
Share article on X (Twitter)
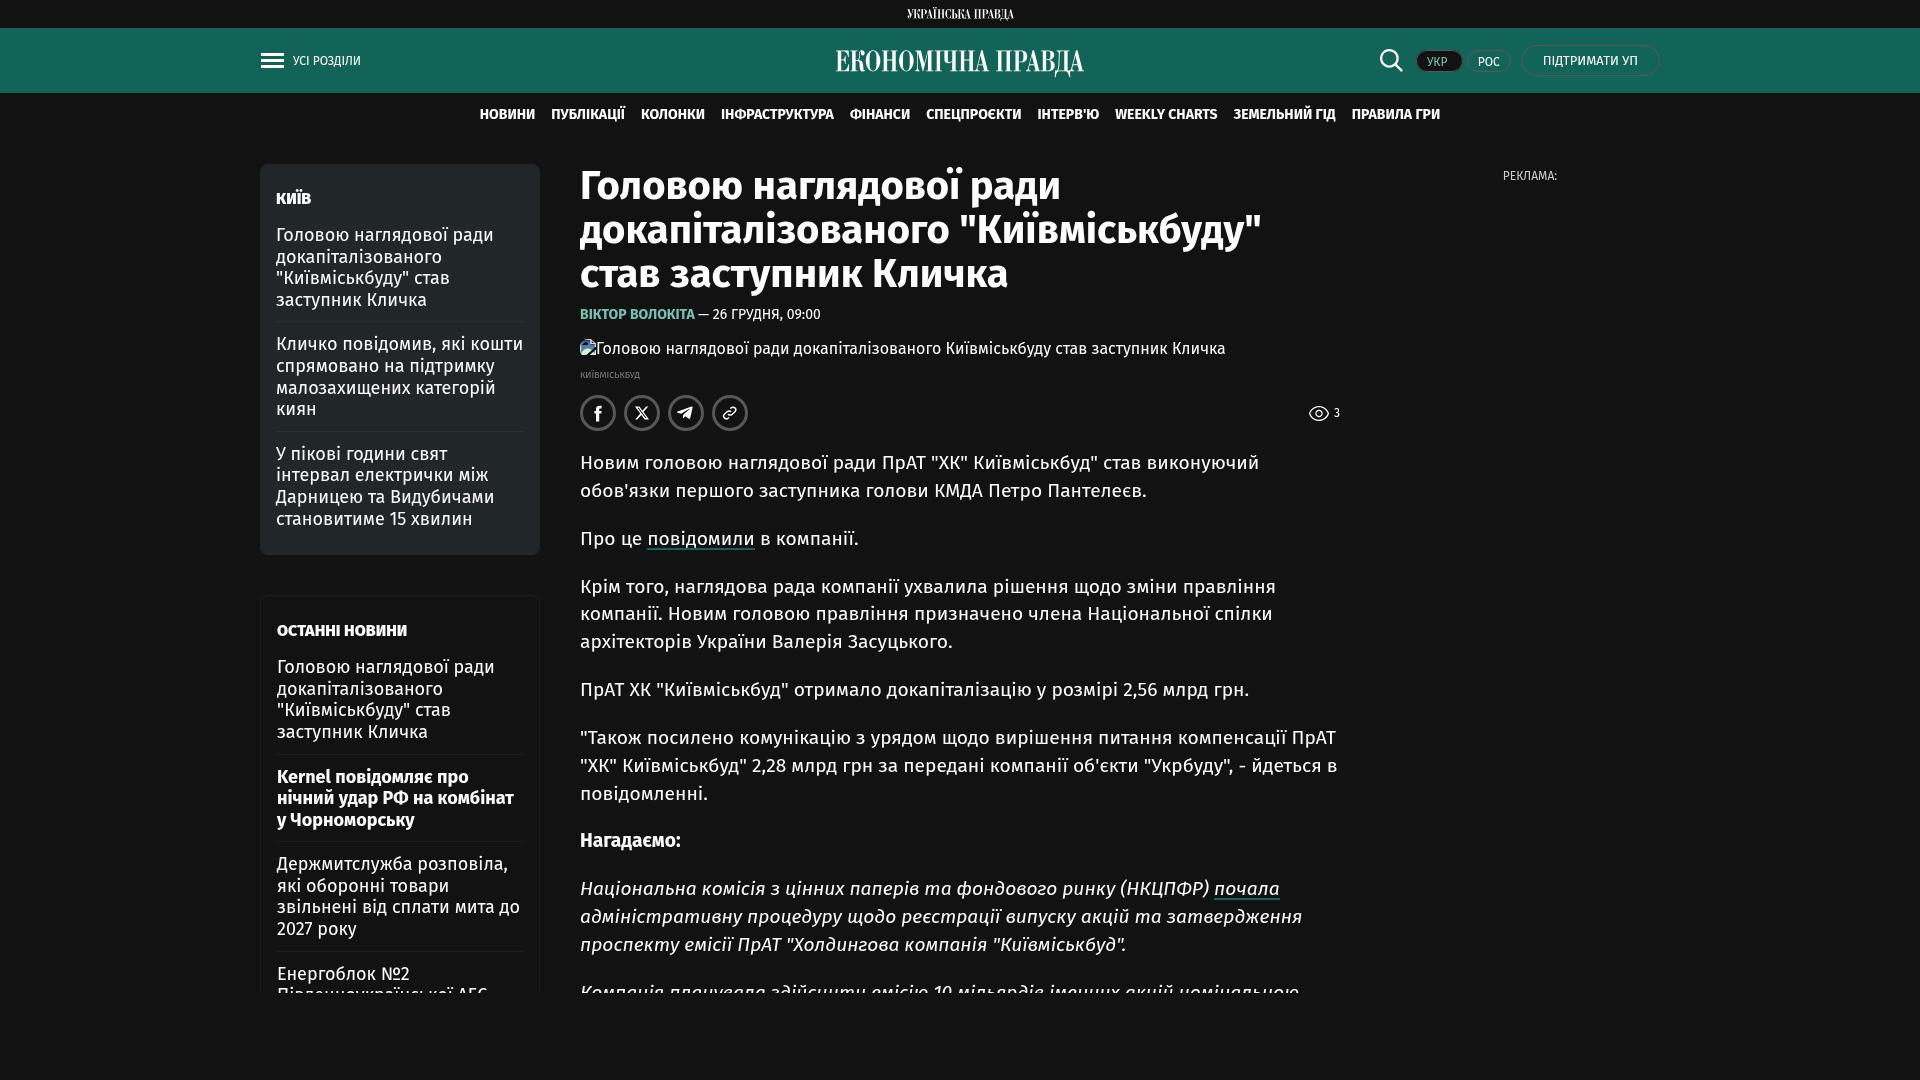pos(642,413)
